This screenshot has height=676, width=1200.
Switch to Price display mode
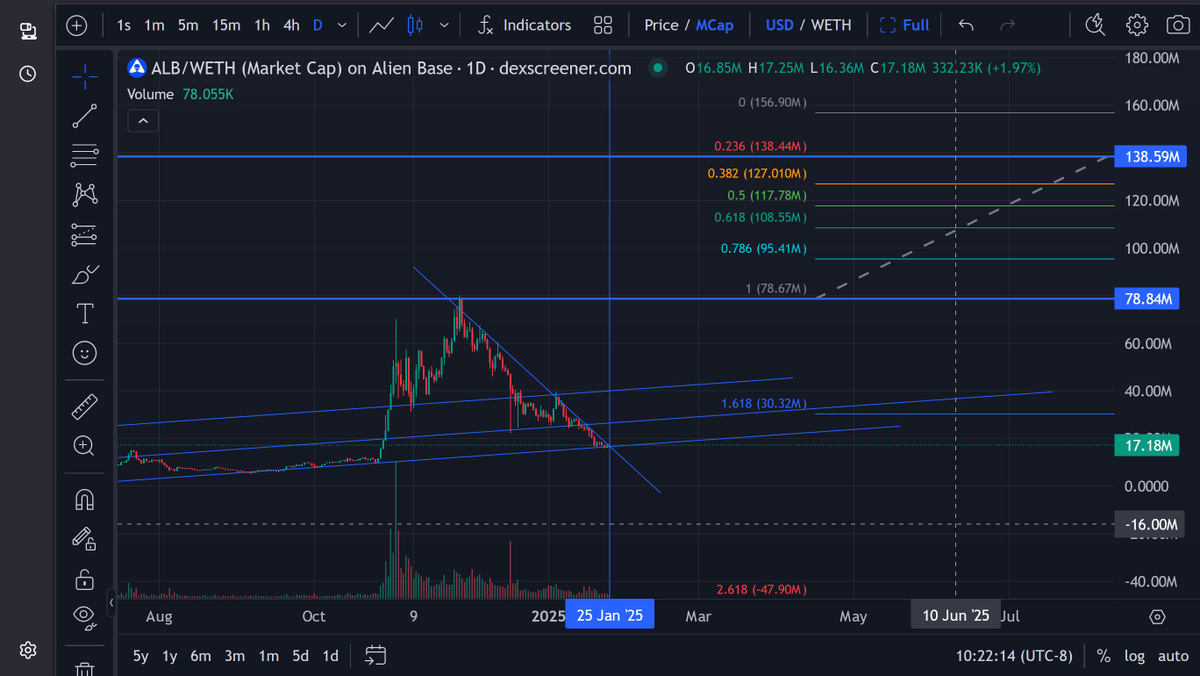[662, 25]
